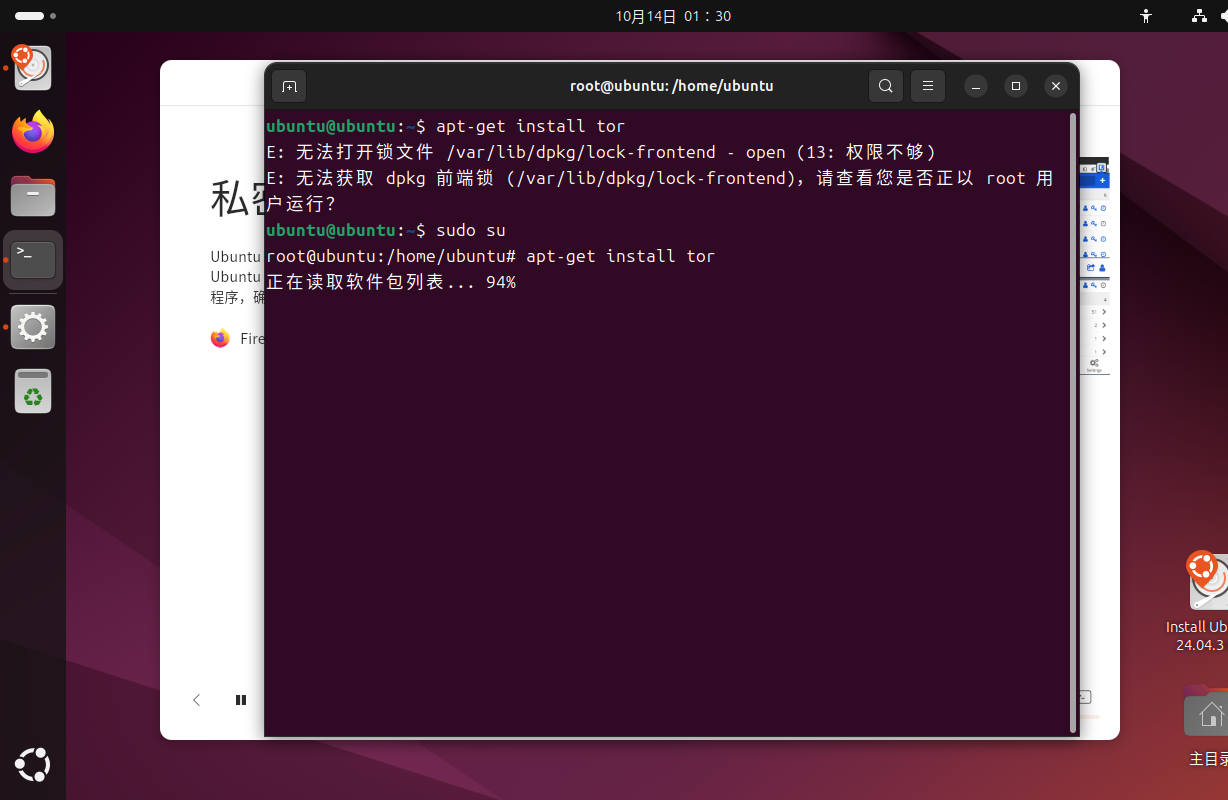
Task: Show installer log via bottom-right terminal icon
Action: [1085, 697]
